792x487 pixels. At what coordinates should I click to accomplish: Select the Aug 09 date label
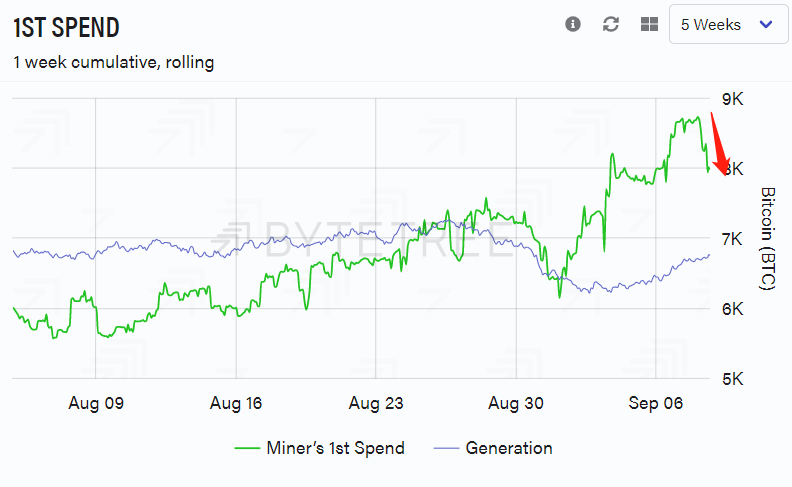96,403
